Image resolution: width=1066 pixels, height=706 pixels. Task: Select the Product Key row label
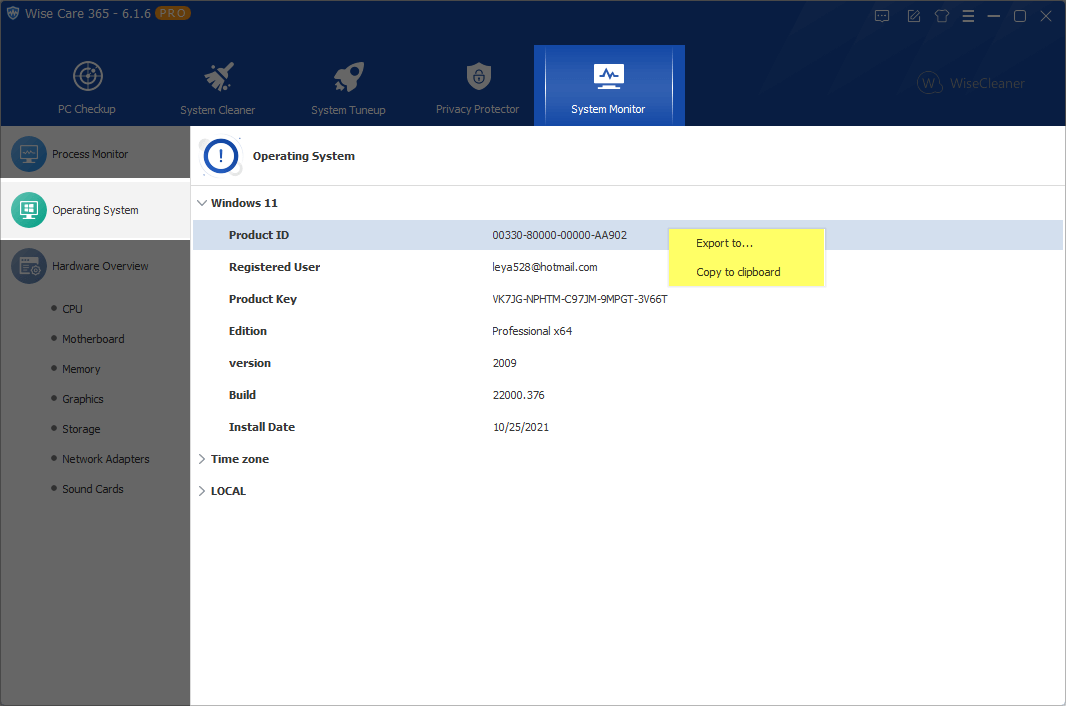263,299
